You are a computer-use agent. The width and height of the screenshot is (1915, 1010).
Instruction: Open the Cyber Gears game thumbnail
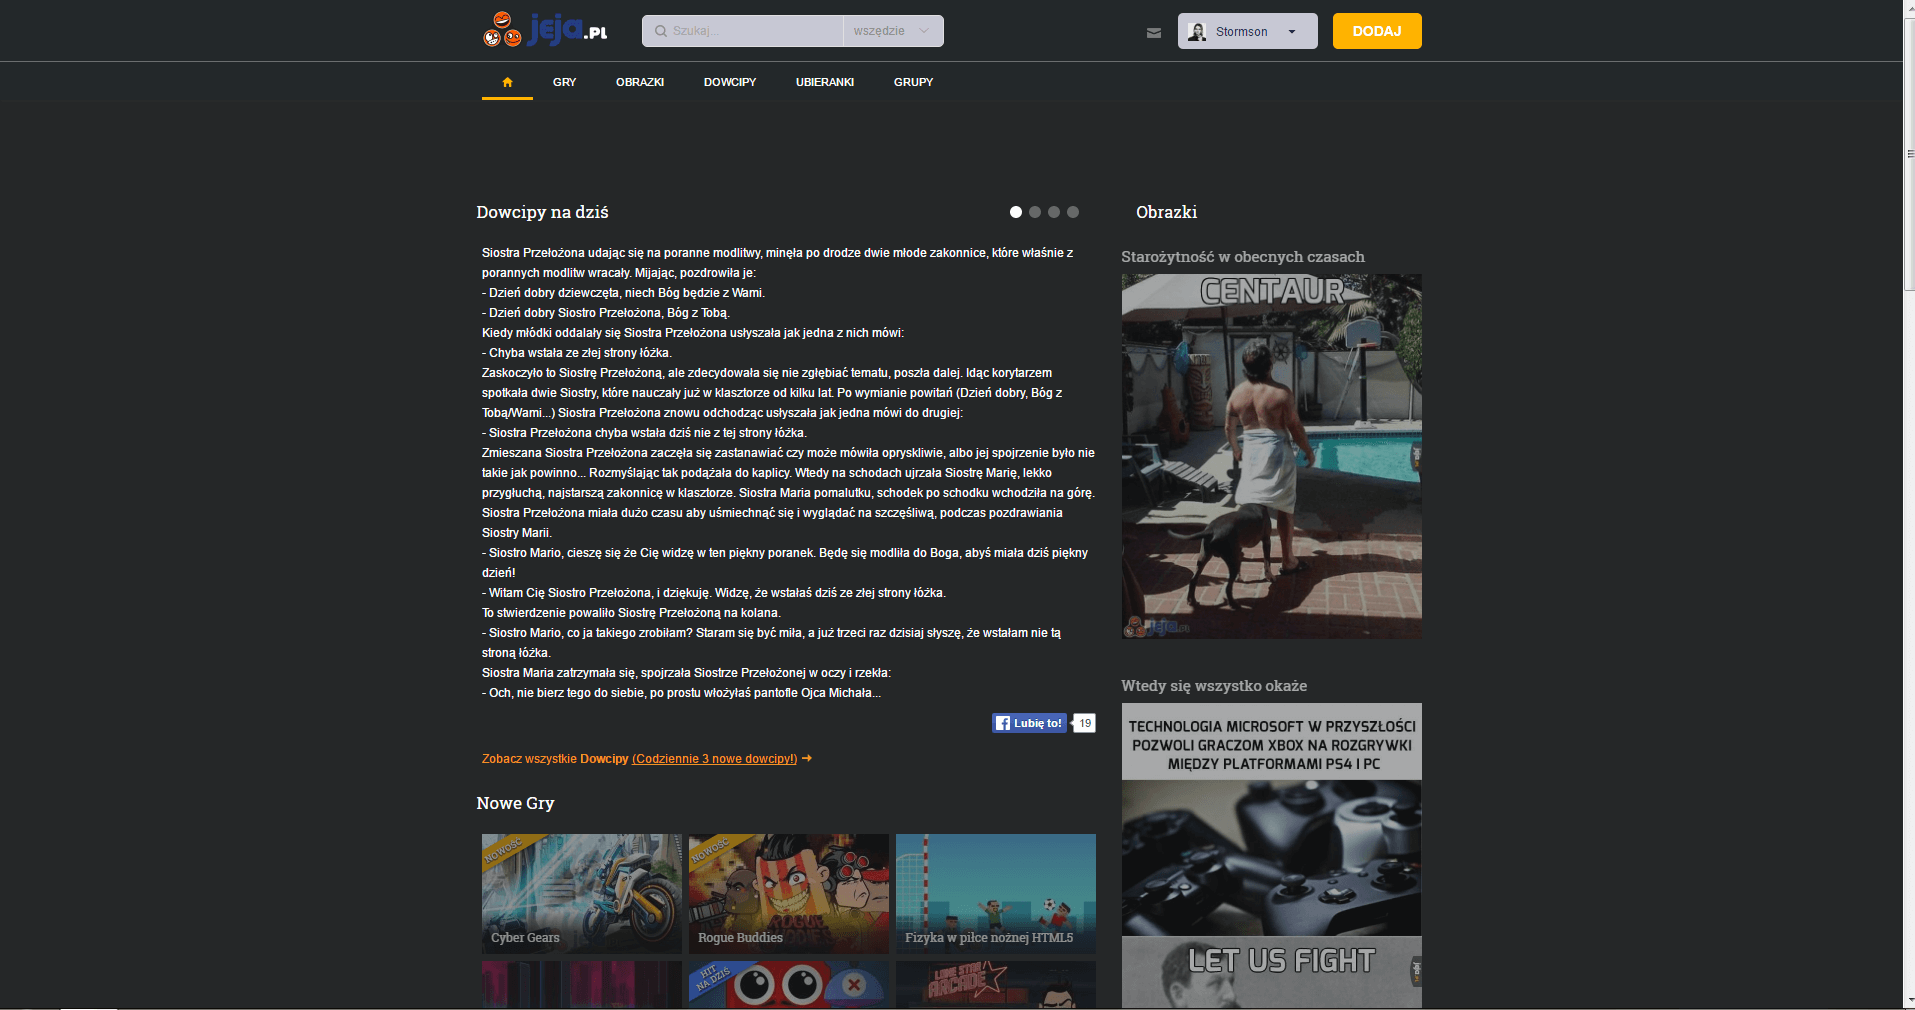[581, 893]
